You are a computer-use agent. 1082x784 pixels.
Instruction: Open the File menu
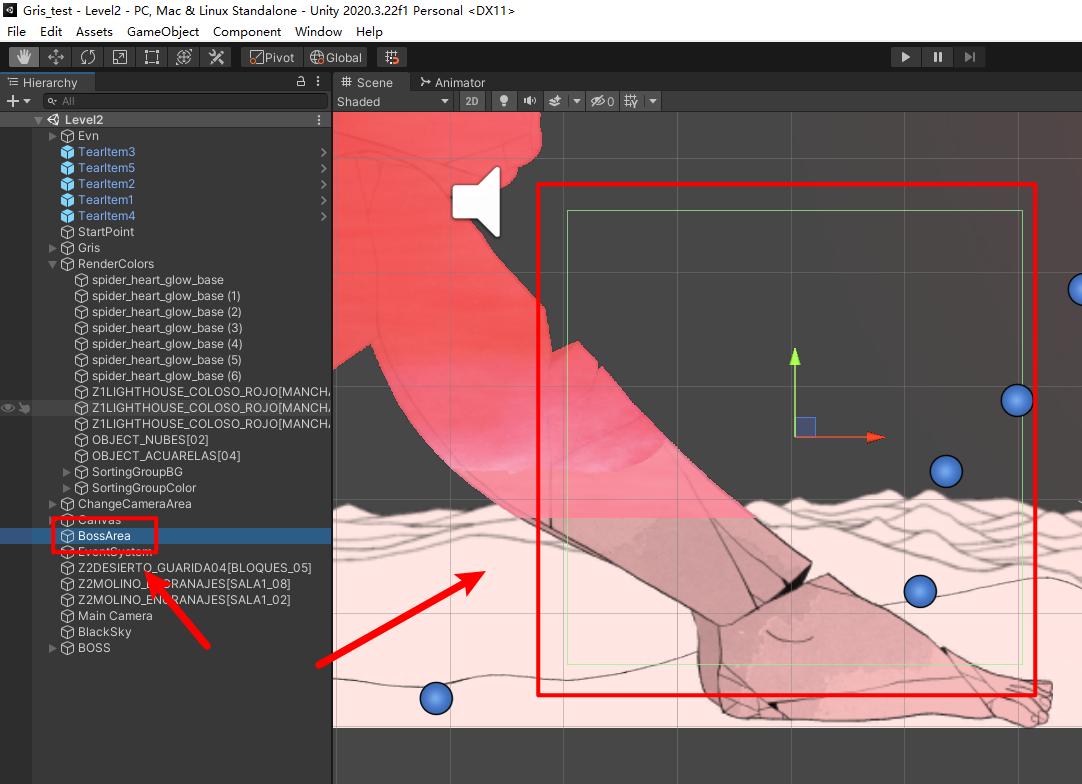pos(16,32)
